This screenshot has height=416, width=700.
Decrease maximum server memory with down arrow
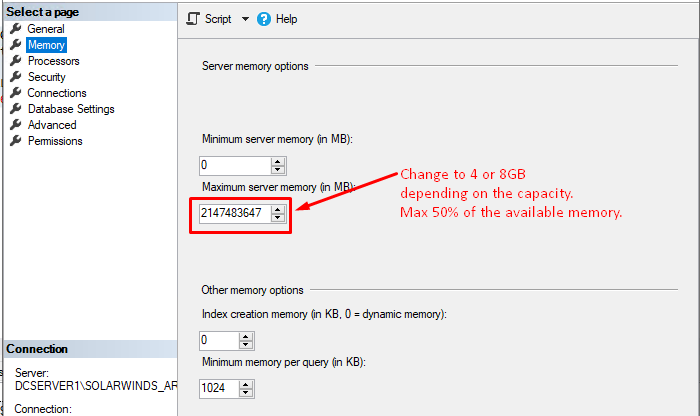pos(278,217)
